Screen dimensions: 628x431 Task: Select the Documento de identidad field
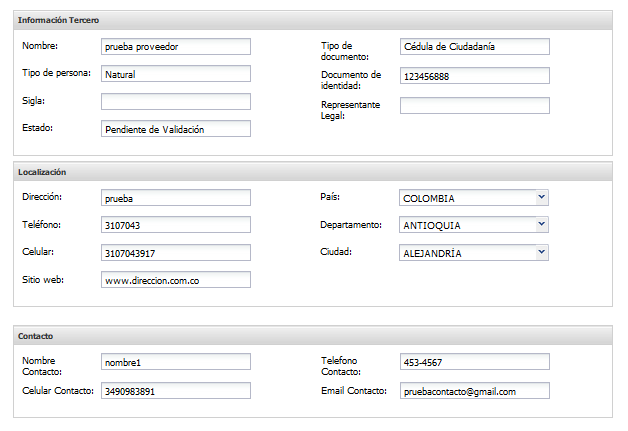pos(474,76)
